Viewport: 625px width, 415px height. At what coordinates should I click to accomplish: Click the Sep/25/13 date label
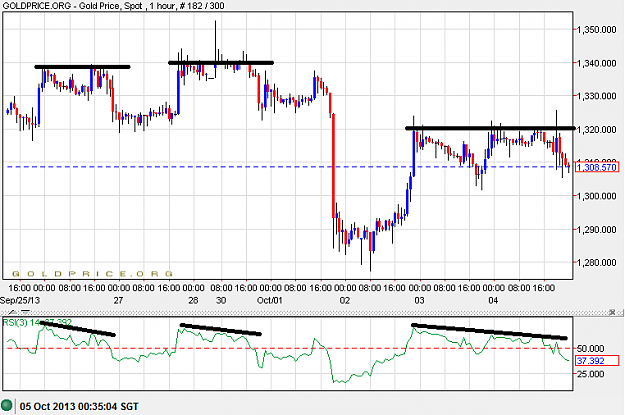pos(20,300)
